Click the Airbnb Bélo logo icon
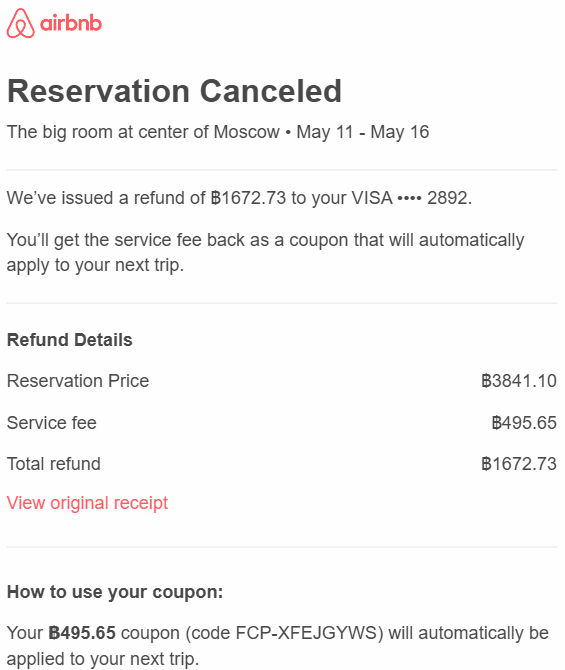This screenshot has height=670, width=565. tap(21, 23)
